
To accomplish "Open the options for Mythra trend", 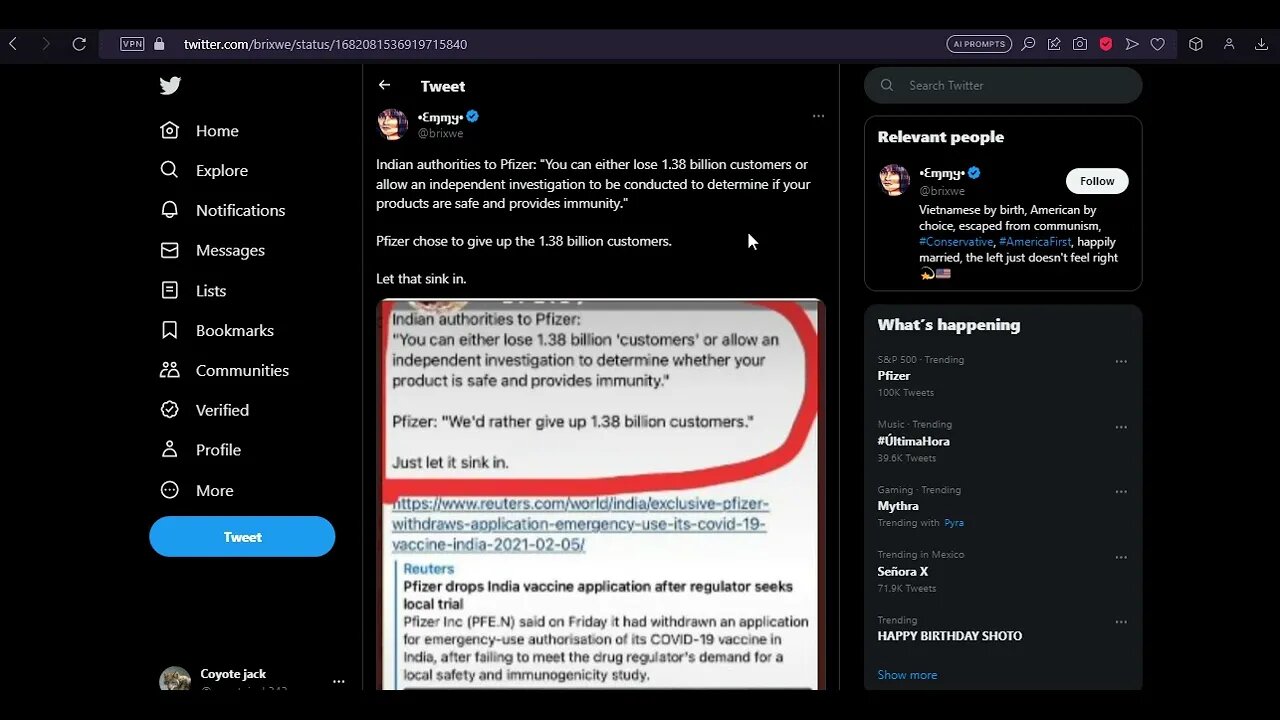I will 1121,492.
